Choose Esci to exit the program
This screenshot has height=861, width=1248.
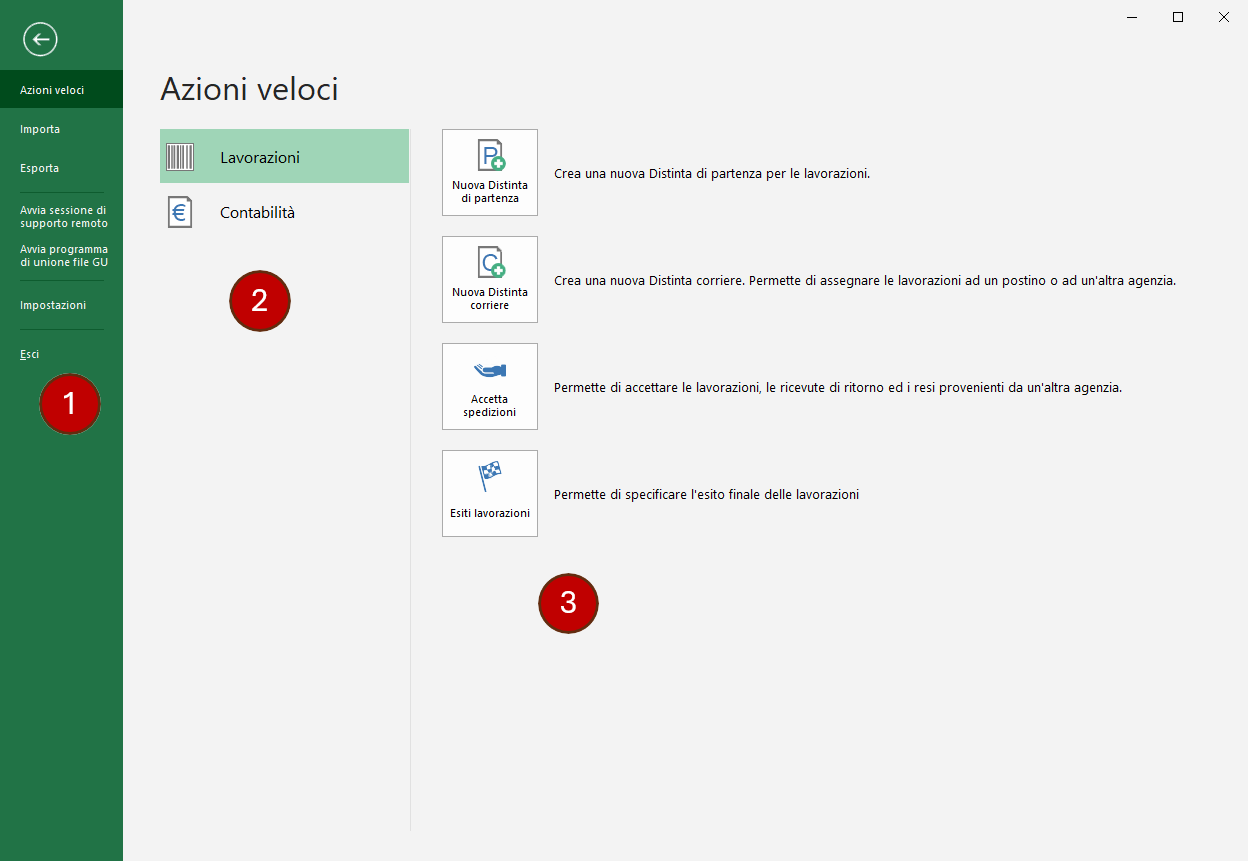click(30, 354)
